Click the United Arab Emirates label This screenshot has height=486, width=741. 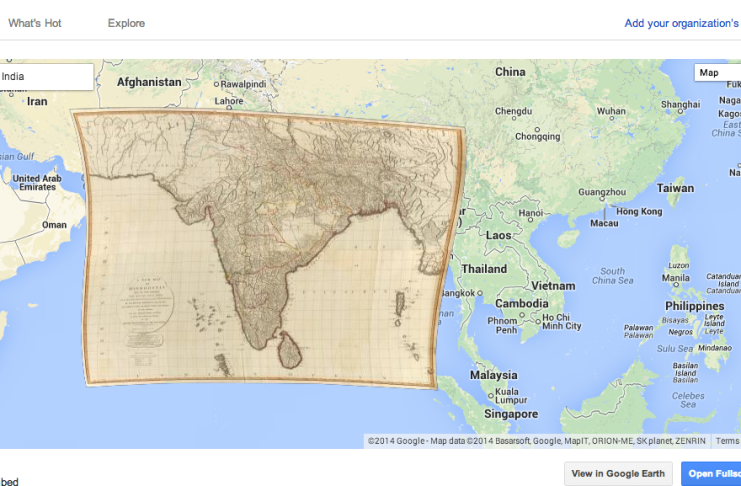click(x=37, y=182)
